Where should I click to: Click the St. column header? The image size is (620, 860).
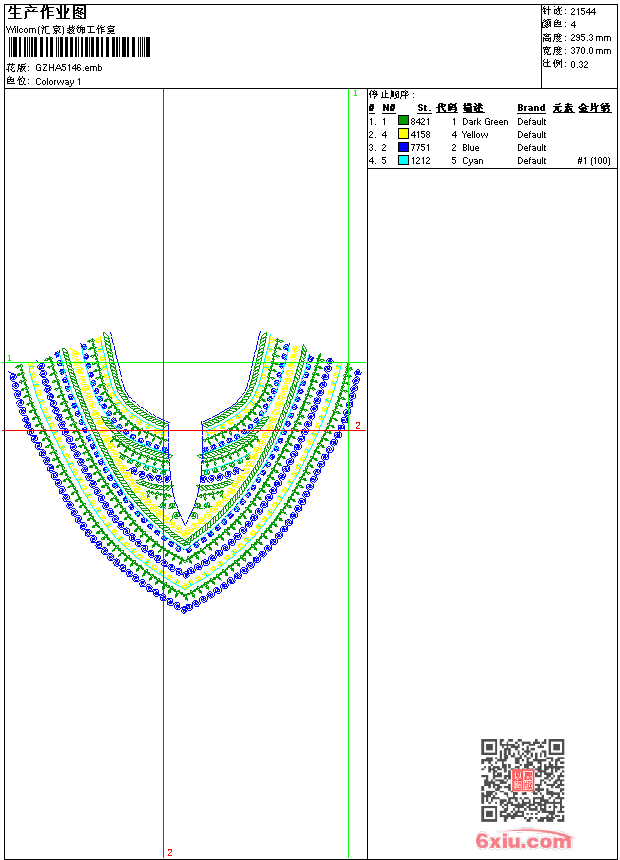pyautogui.click(x=424, y=108)
